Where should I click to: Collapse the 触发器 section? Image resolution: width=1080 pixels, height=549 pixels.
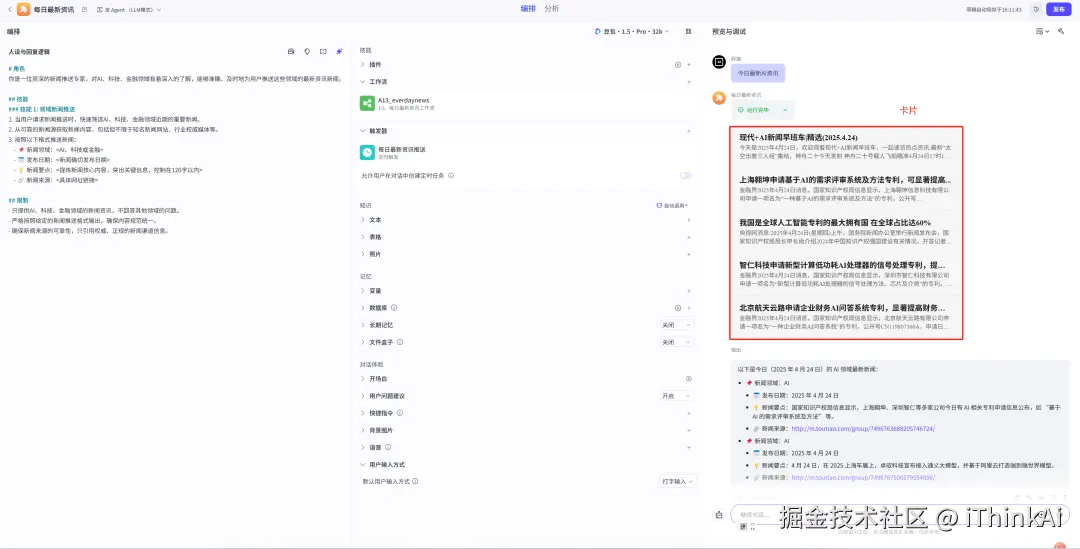click(363, 131)
